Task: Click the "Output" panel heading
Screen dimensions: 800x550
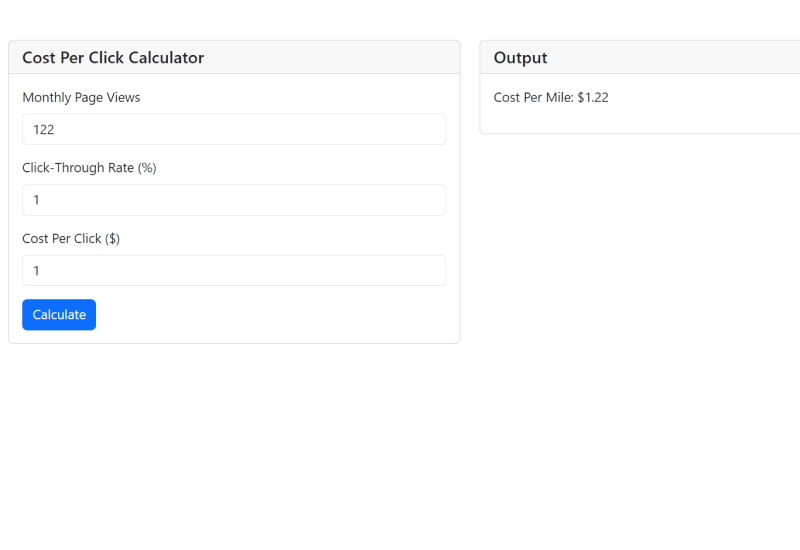Action: pos(520,58)
